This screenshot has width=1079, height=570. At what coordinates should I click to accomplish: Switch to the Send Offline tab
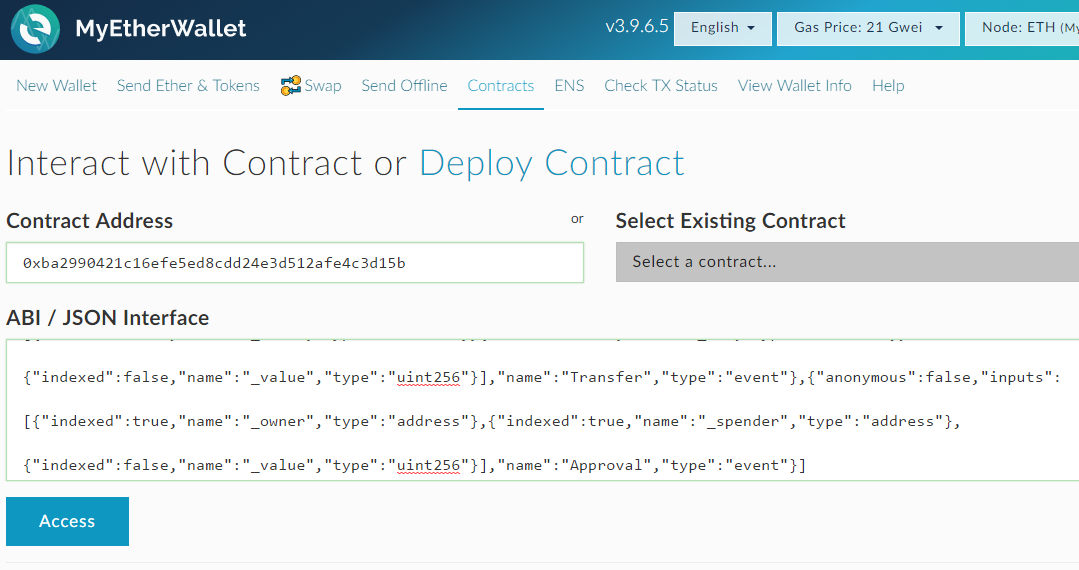[404, 86]
